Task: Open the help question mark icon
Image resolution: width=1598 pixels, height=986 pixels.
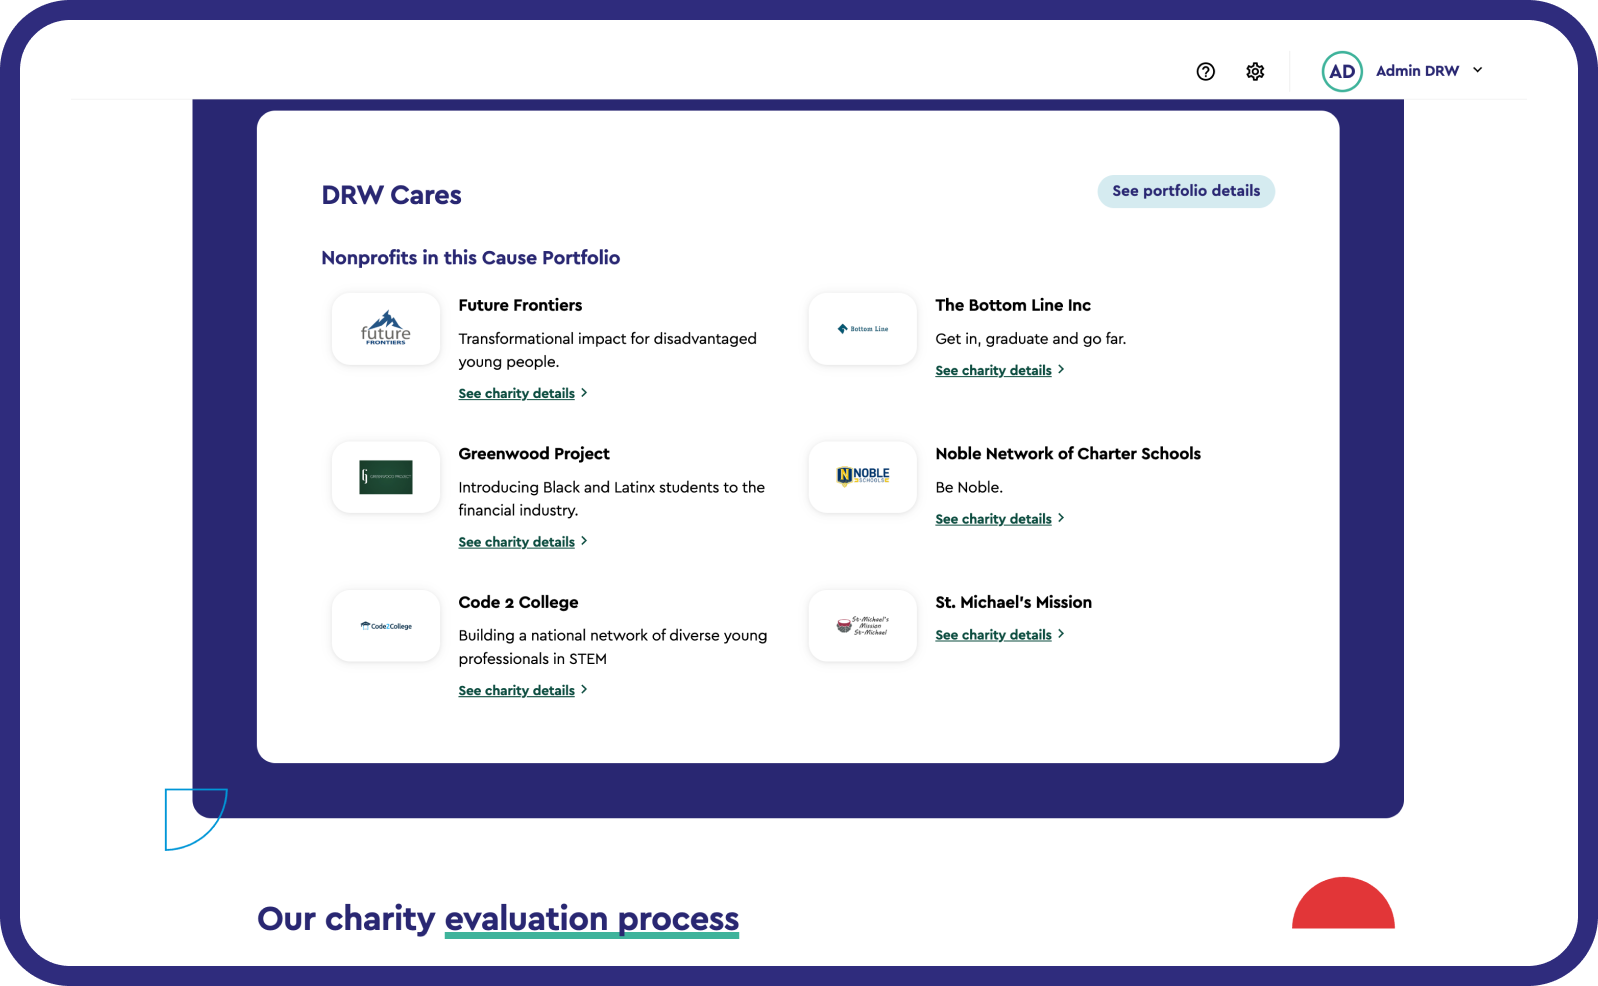Action: pos(1205,71)
